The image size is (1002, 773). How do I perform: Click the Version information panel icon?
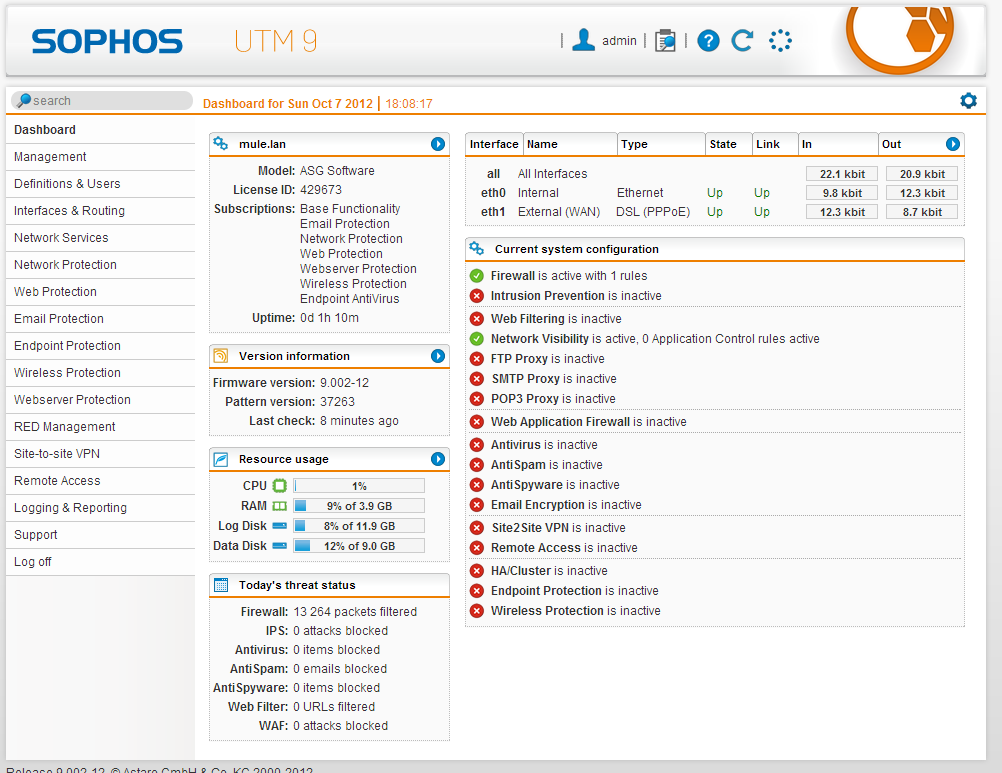(x=220, y=356)
